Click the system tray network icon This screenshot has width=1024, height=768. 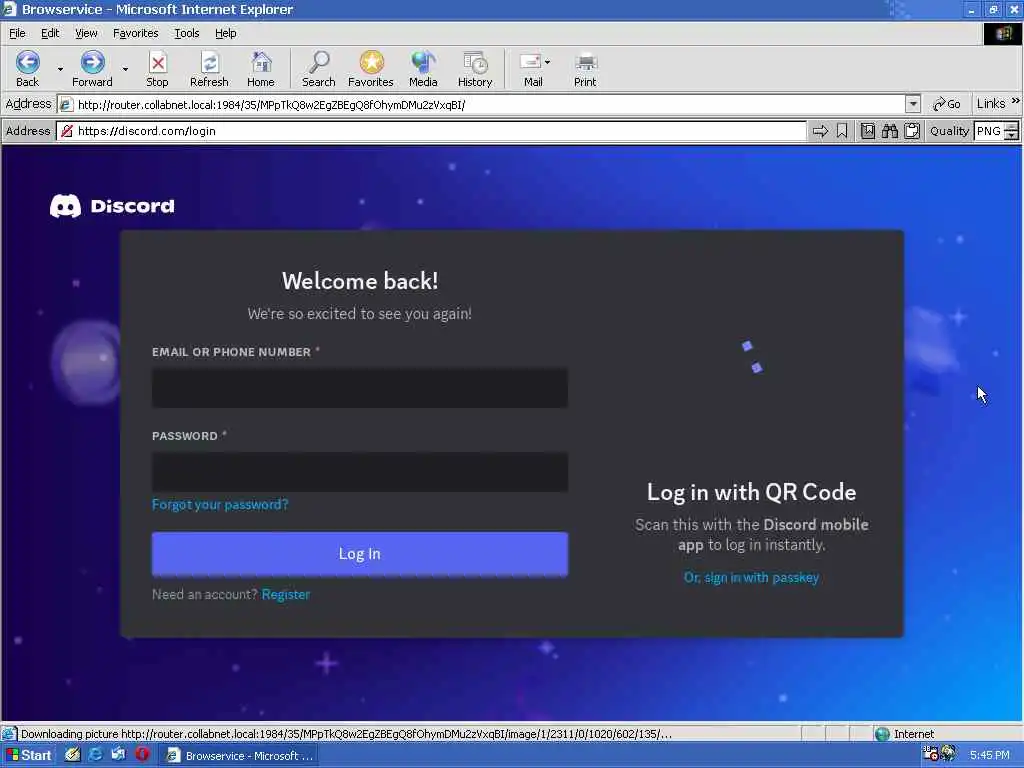[949, 754]
